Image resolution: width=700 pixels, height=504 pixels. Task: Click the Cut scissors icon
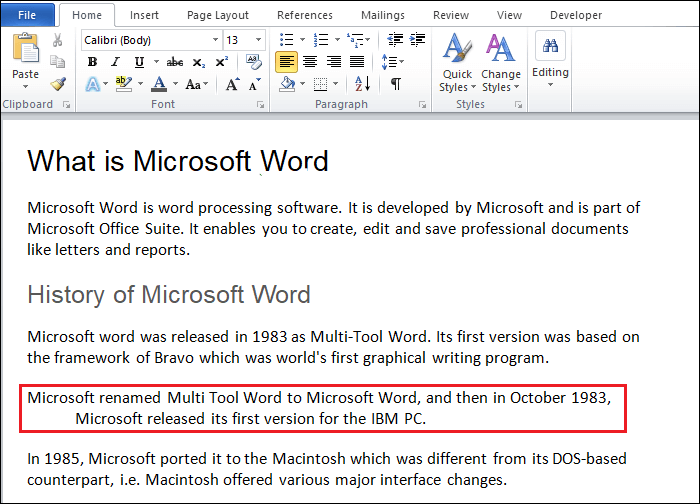57,40
